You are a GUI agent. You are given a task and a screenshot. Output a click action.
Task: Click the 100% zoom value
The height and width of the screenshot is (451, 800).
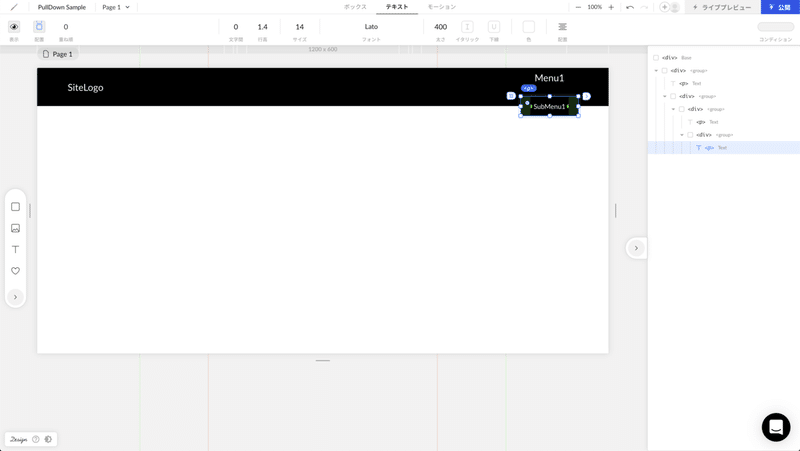pos(594,7)
